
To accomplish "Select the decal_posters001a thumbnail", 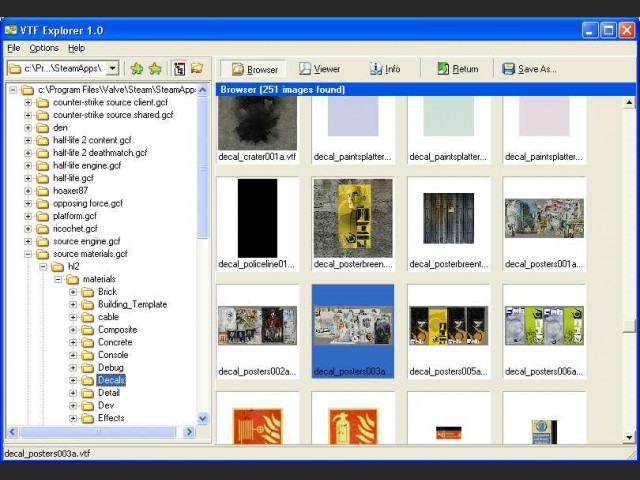I will coord(544,224).
